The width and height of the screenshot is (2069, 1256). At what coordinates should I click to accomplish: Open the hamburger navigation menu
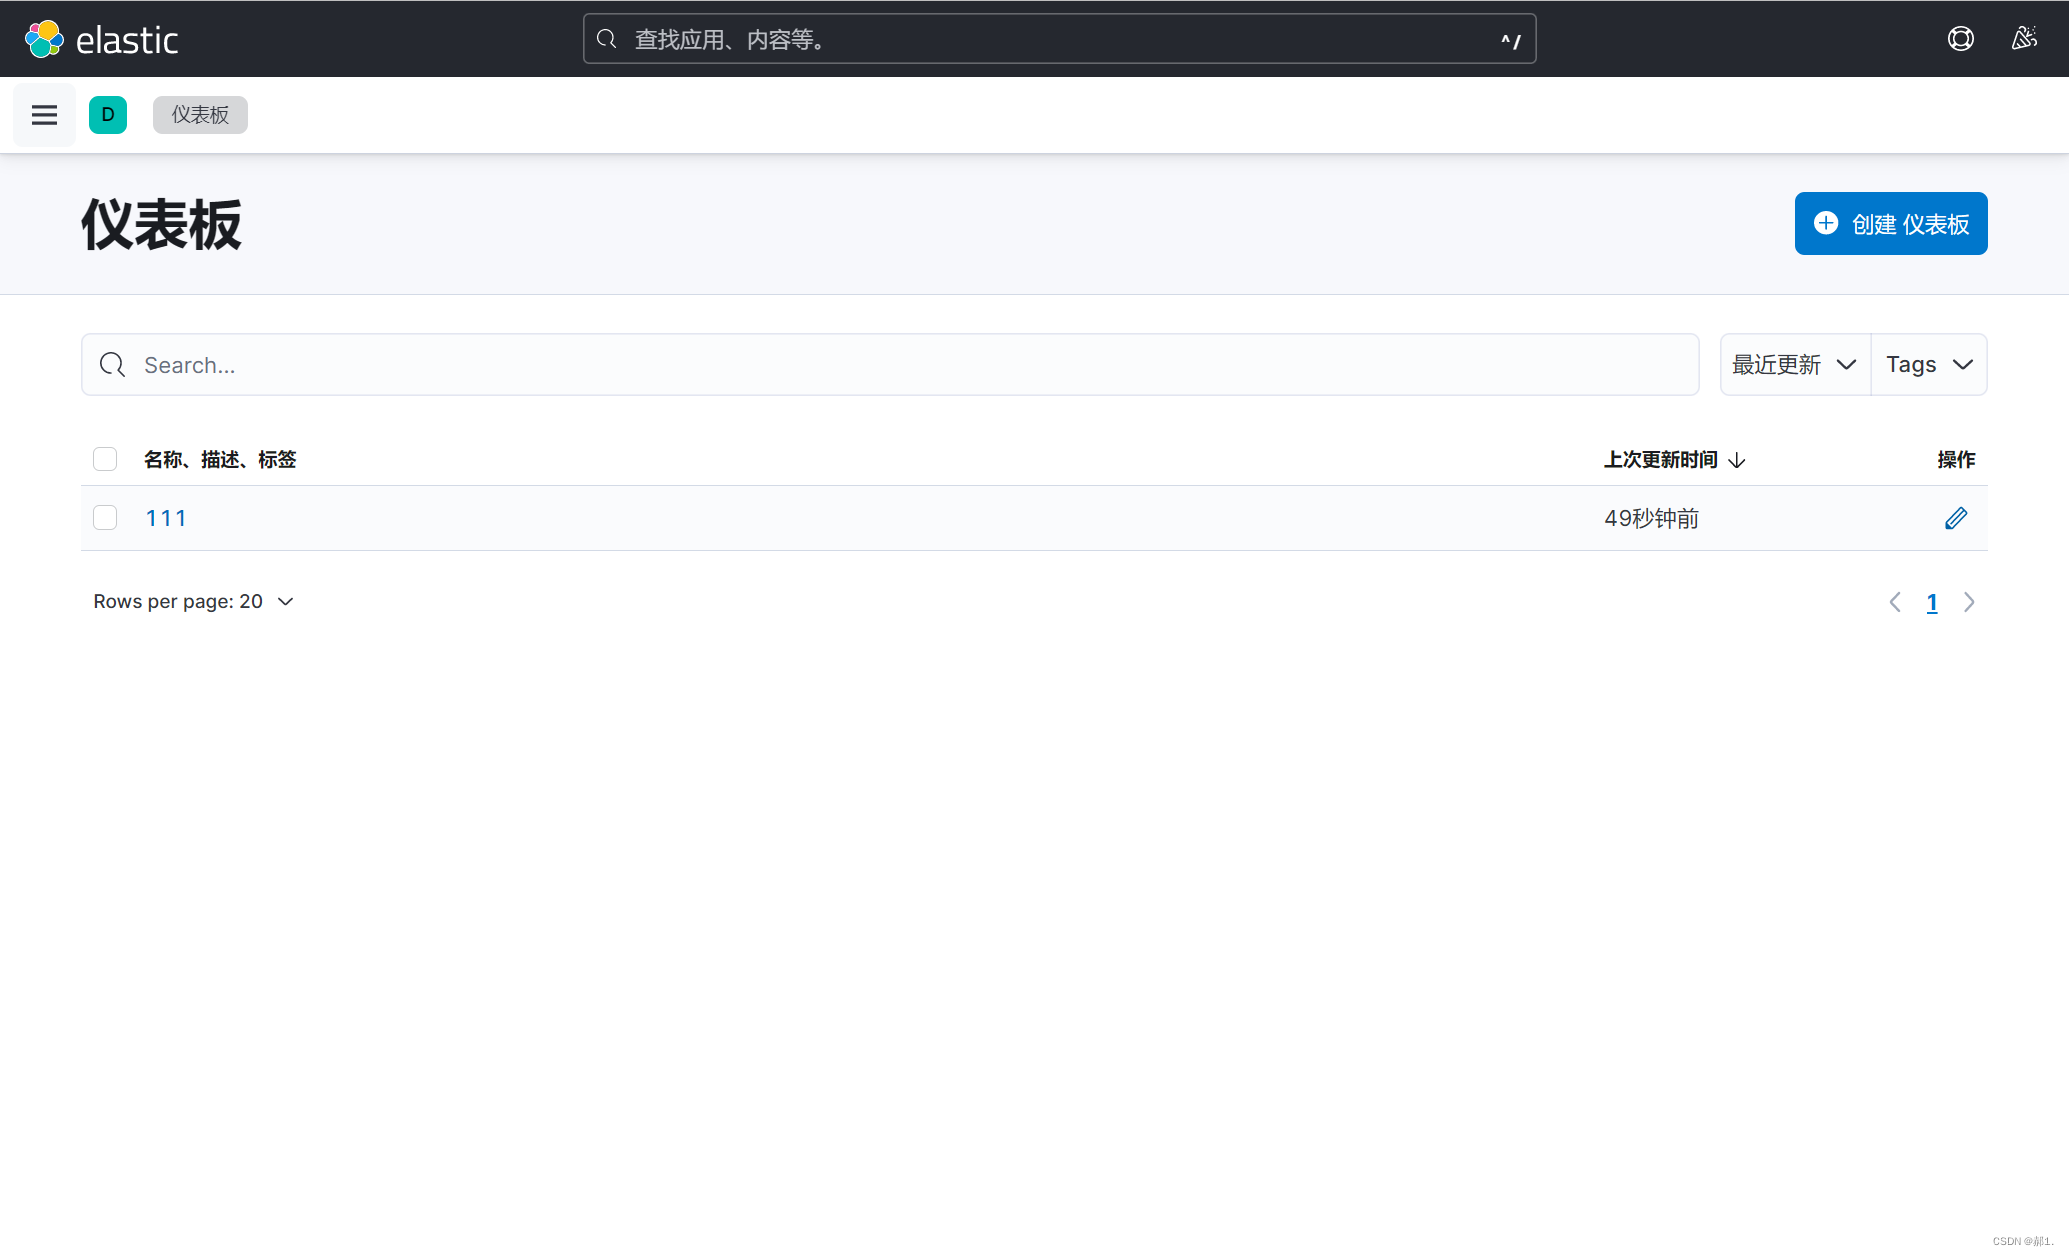pyautogui.click(x=44, y=115)
